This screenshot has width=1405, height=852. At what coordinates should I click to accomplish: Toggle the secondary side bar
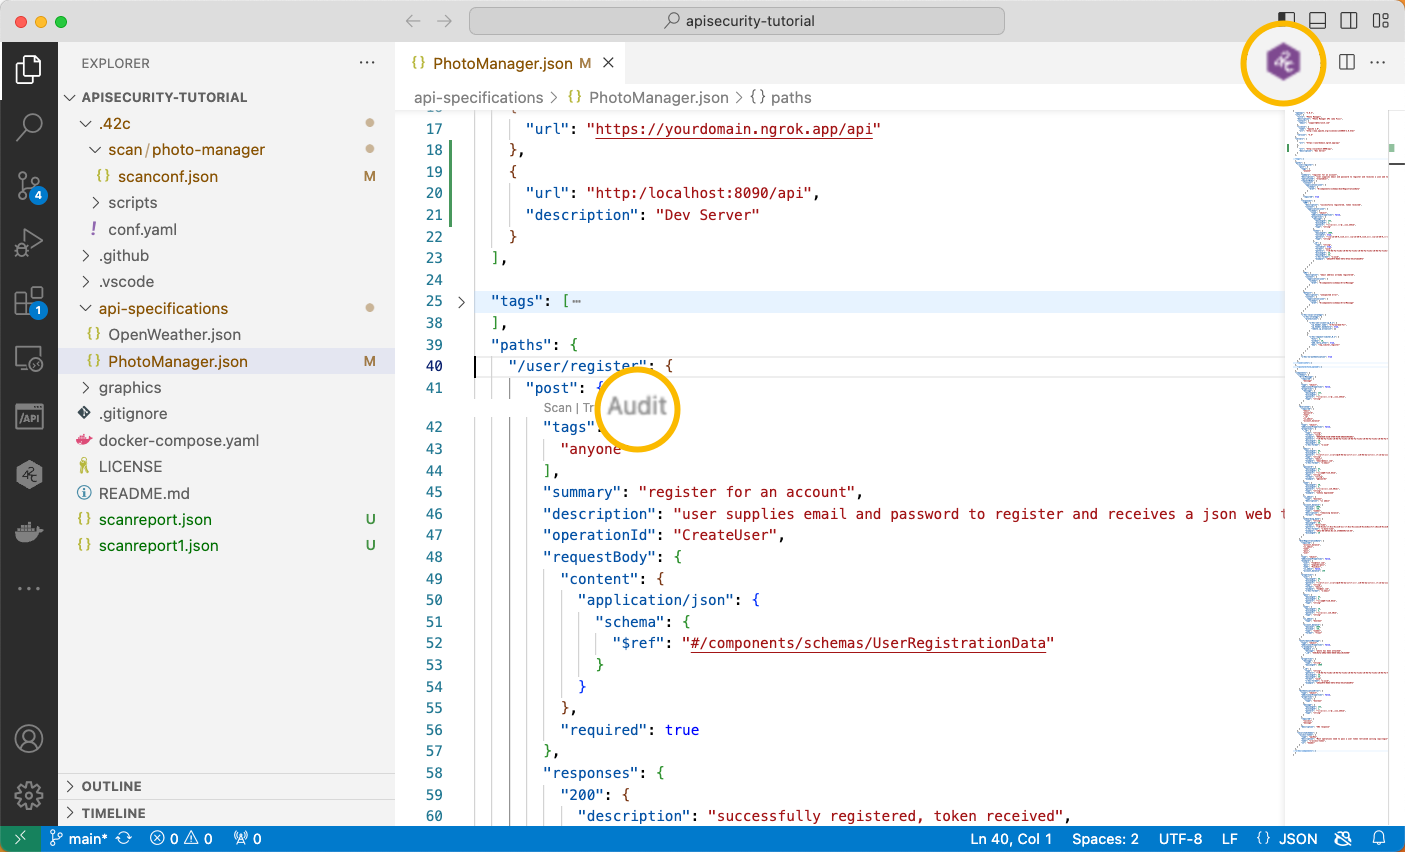coord(1349,21)
